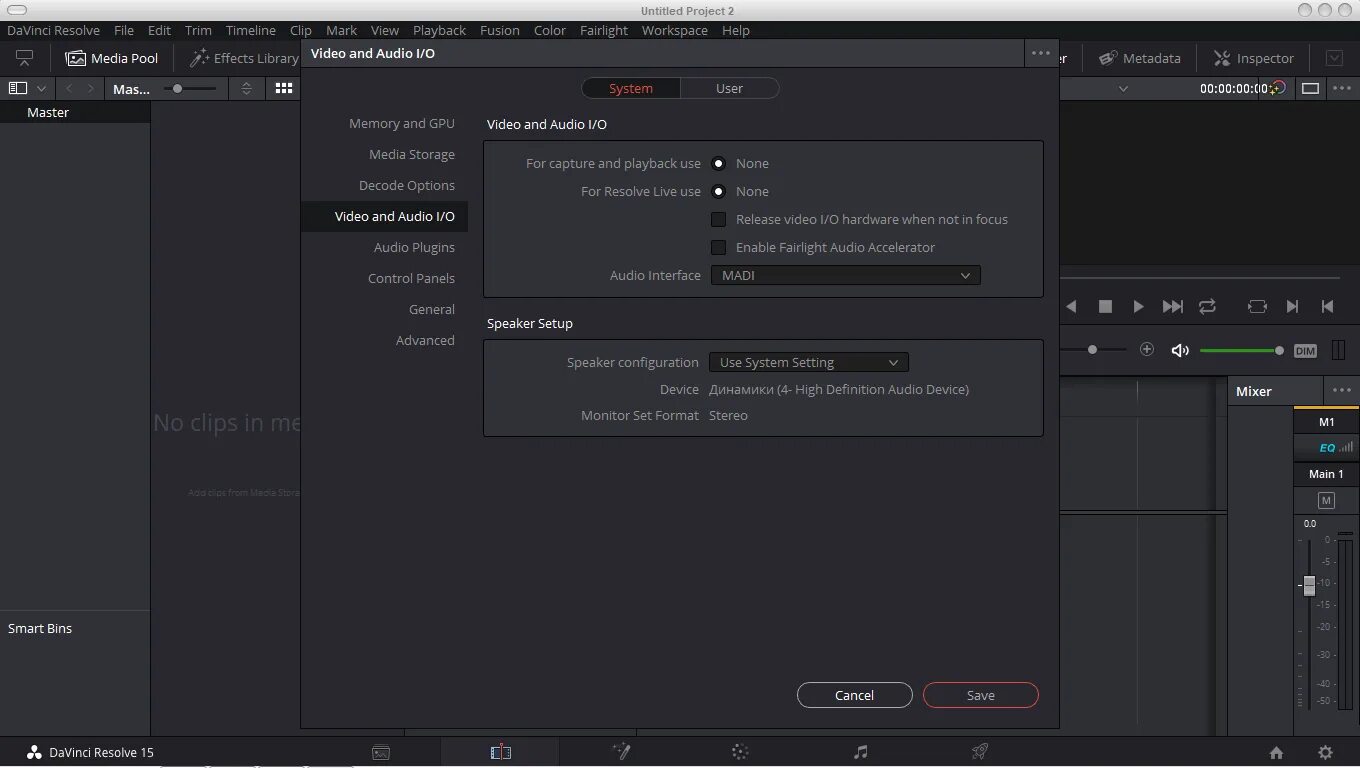Viewport: 1360px width, 768px height.
Task: Toggle match frame icon in transport
Action: point(1257,306)
